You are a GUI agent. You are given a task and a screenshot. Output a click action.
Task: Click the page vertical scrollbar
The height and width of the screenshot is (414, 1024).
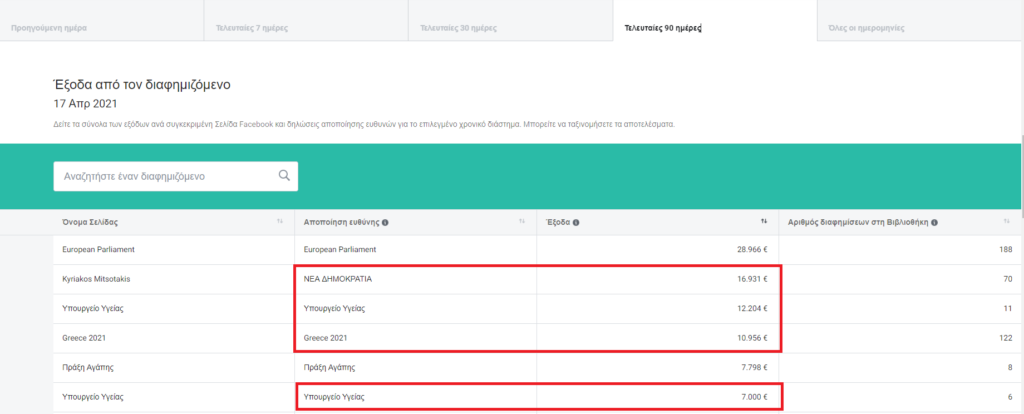coord(1021,176)
